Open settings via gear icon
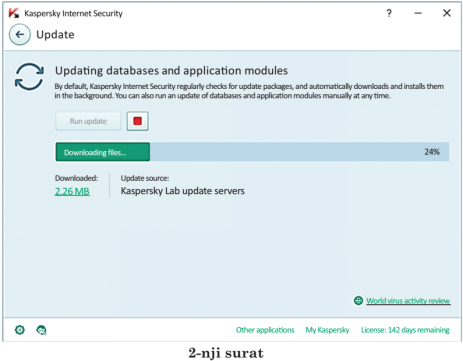Image resolution: width=463 pixels, height=361 pixels. (20, 330)
